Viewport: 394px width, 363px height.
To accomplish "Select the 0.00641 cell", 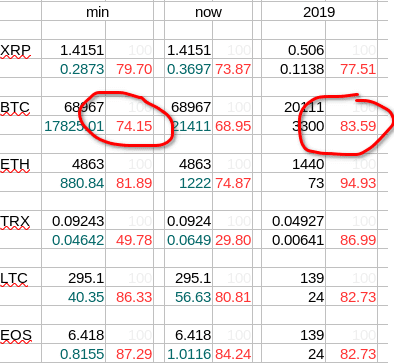I will pyautogui.click(x=293, y=240).
